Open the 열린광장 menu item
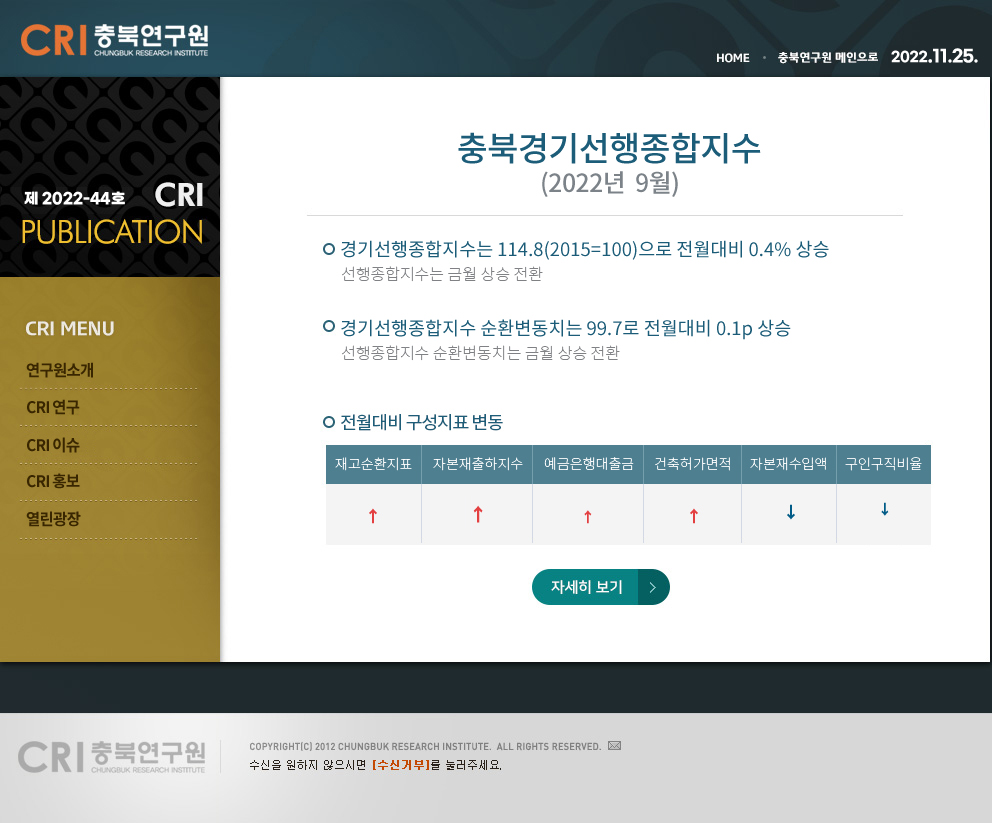The height and width of the screenshot is (823, 992). point(53,519)
